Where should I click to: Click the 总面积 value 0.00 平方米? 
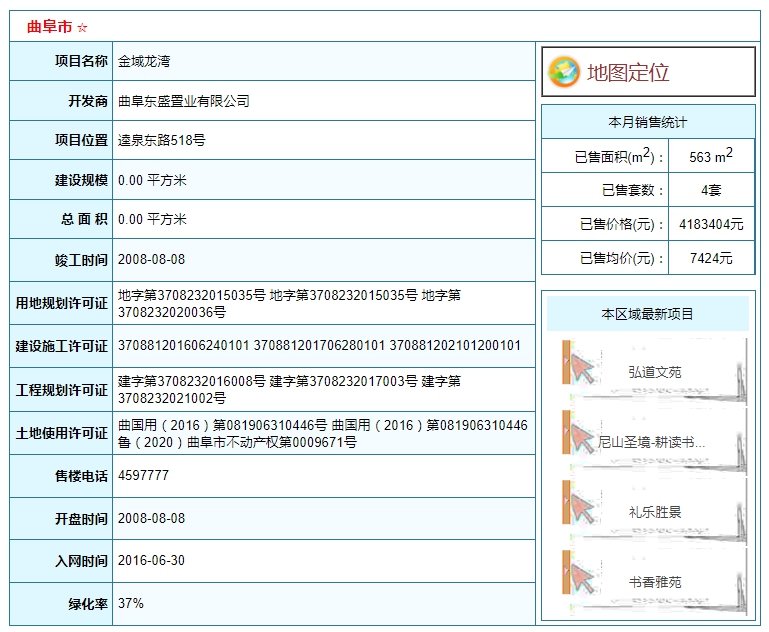pyautogui.click(x=152, y=219)
